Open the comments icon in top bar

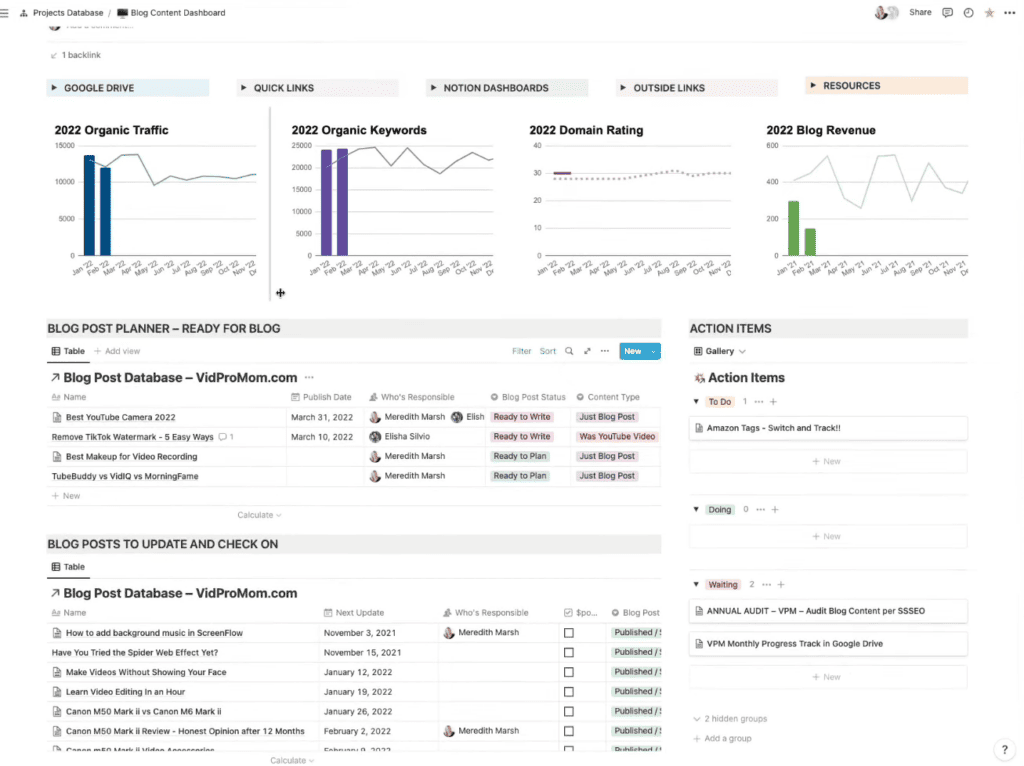coord(947,12)
